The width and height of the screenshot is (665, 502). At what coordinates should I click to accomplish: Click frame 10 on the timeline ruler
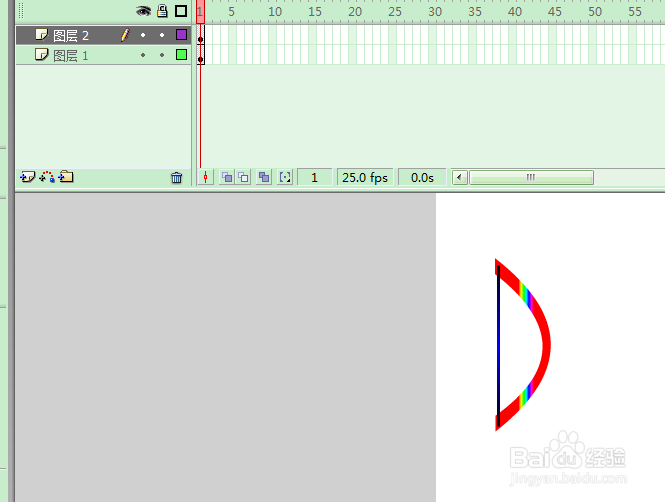(x=275, y=12)
